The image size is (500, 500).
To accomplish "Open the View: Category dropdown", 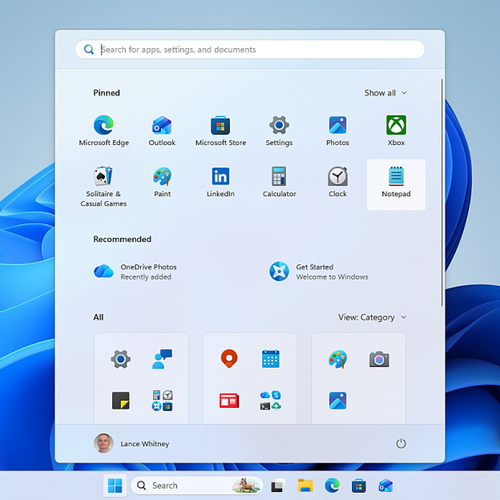I will (x=372, y=317).
